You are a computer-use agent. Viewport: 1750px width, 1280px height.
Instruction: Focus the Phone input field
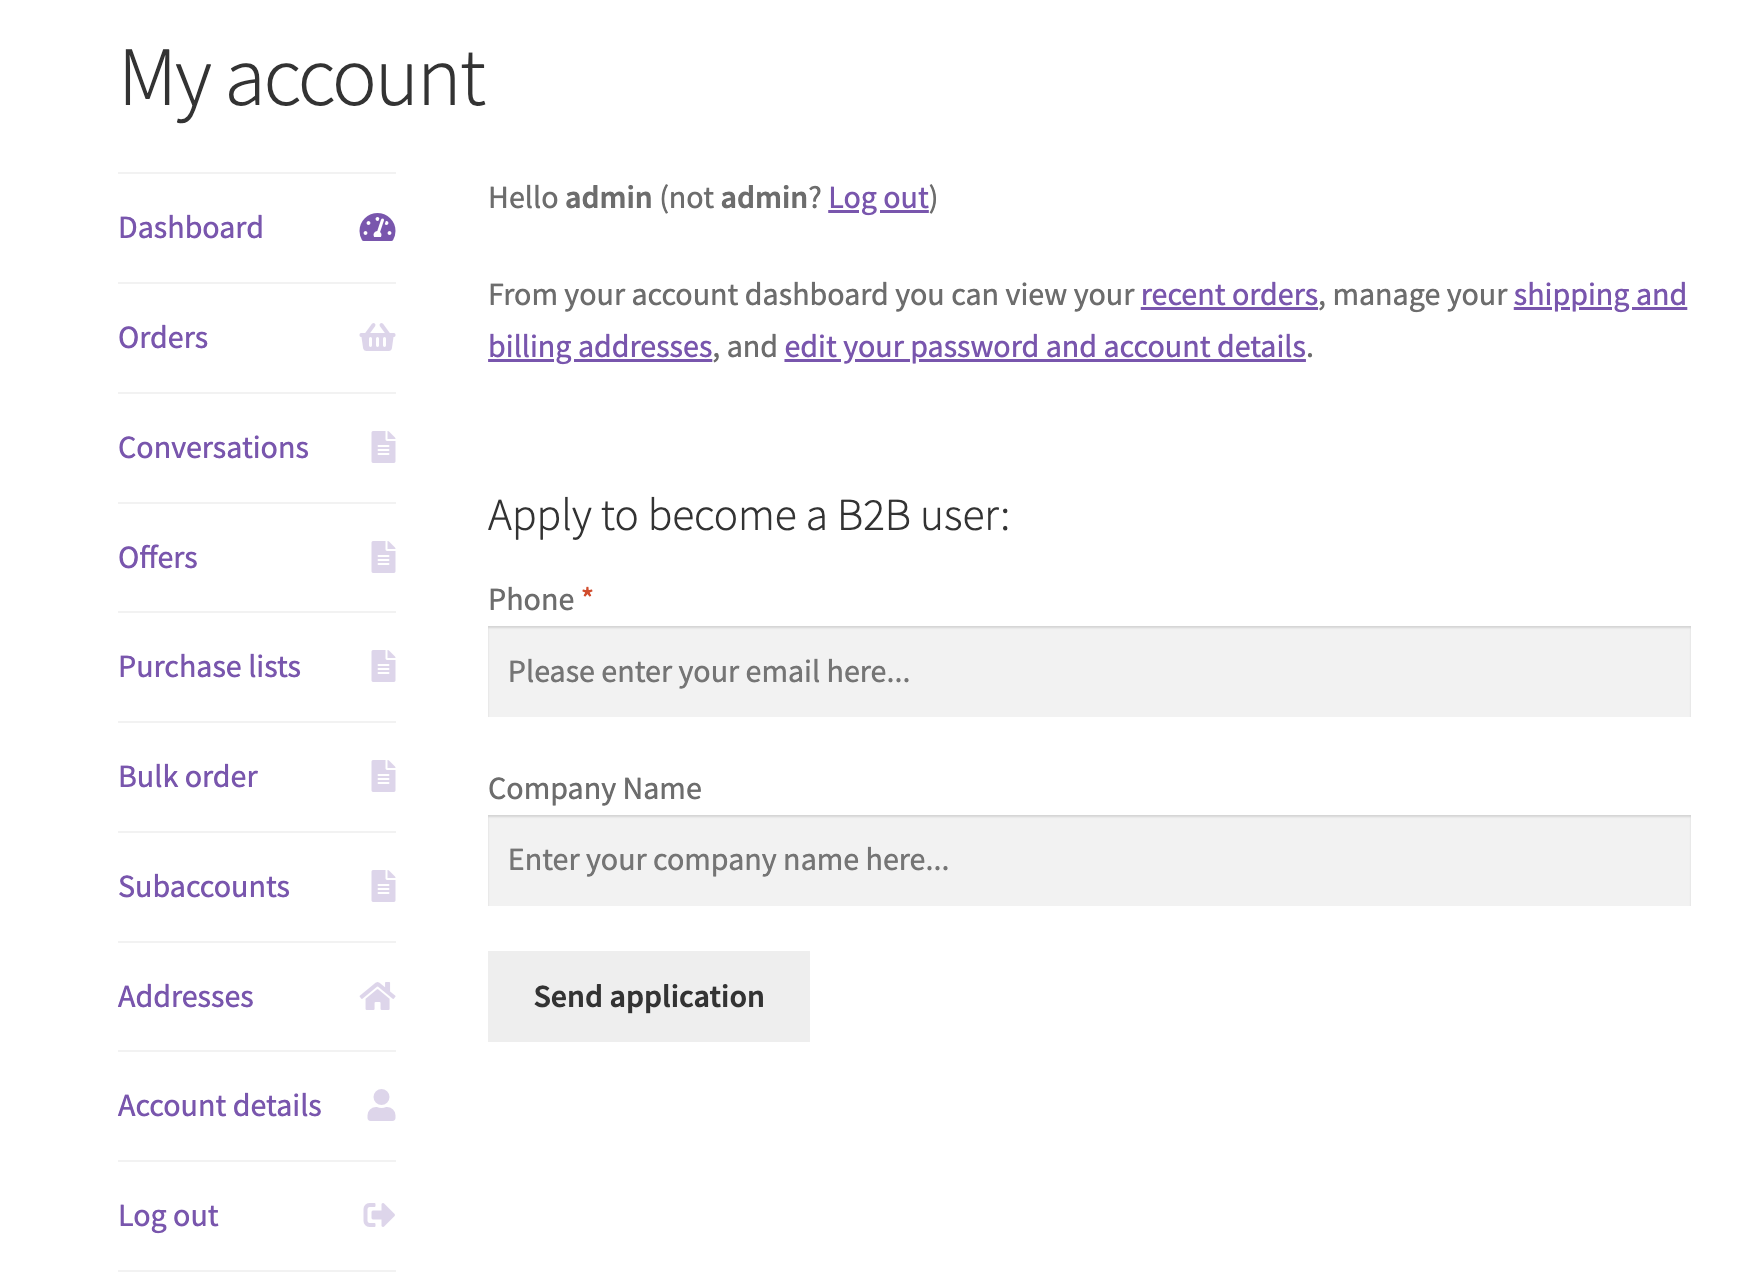tap(1089, 671)
